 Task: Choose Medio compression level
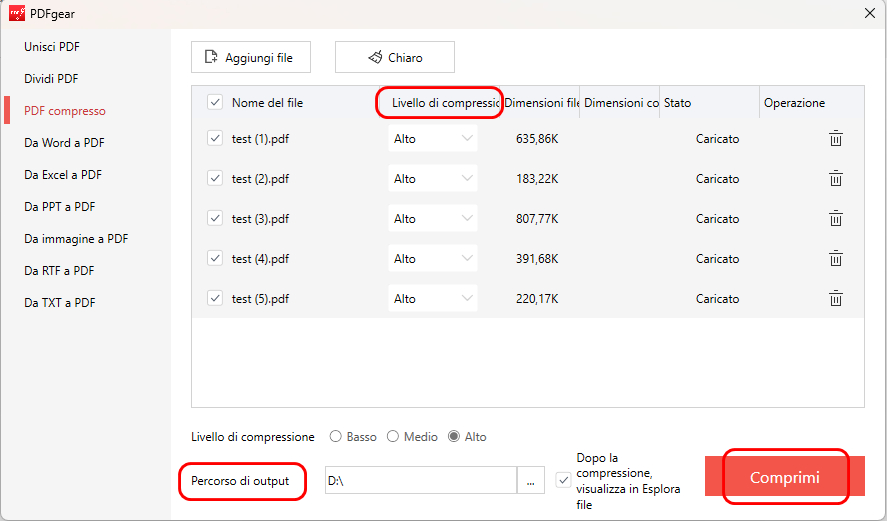(x=393, y=437)
